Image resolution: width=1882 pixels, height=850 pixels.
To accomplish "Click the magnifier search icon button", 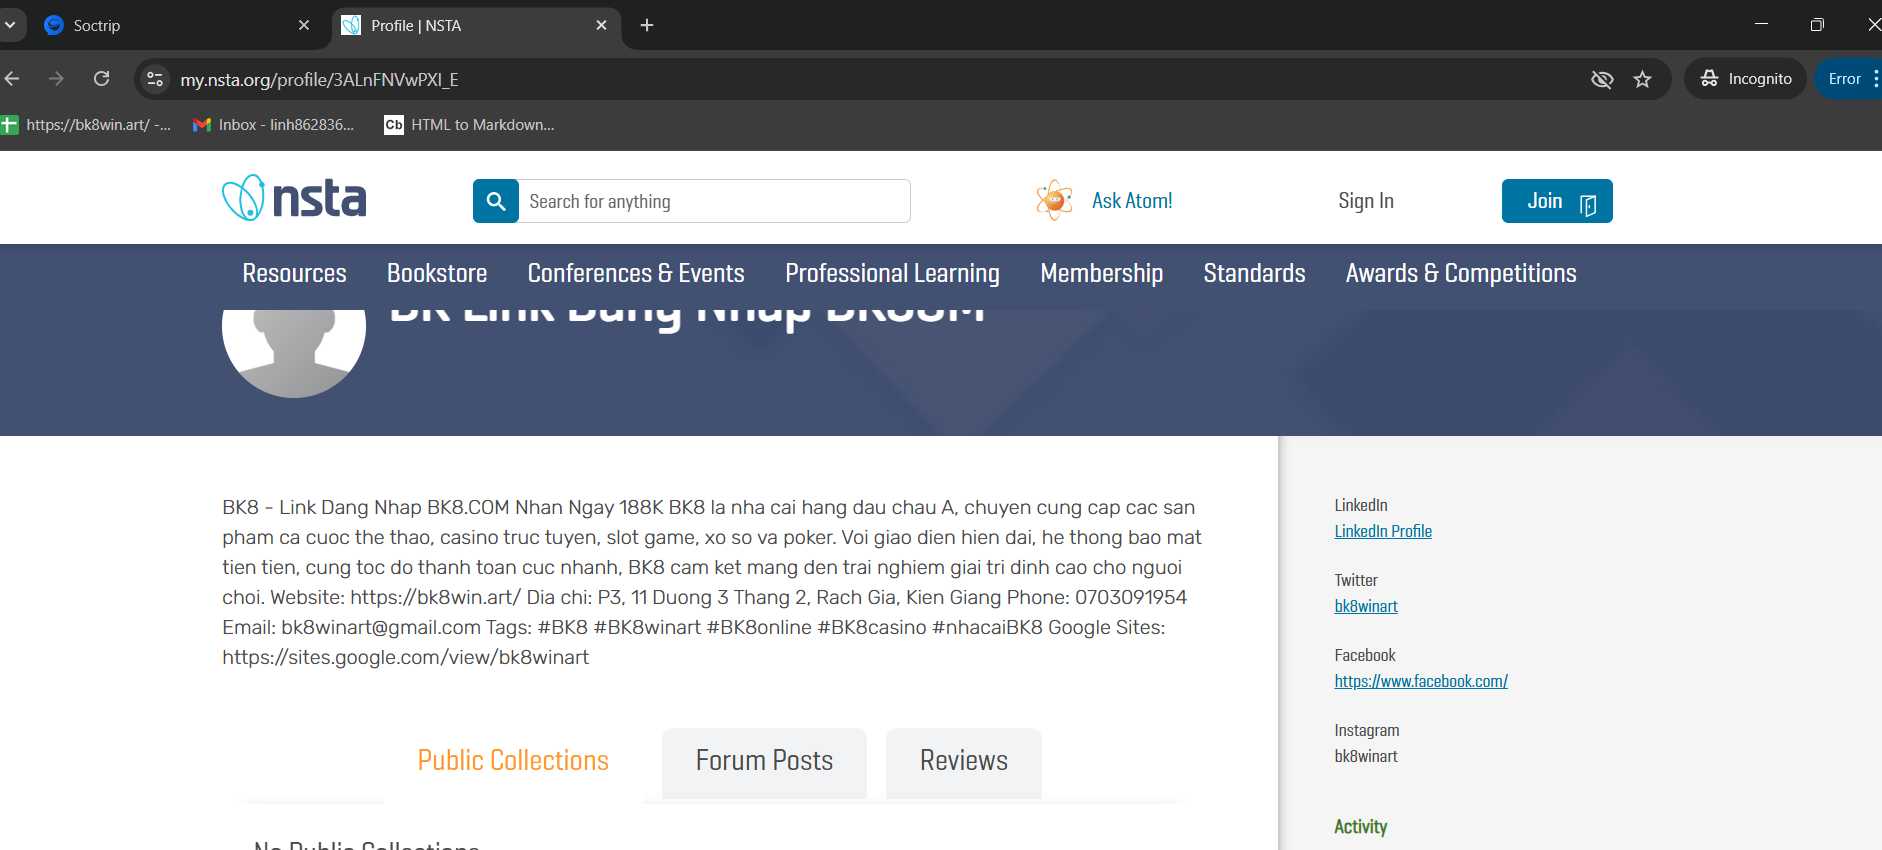I will coord(495,201).
